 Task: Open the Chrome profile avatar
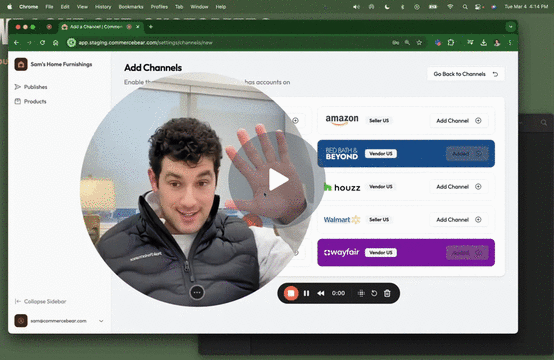(x=497, y=43)
